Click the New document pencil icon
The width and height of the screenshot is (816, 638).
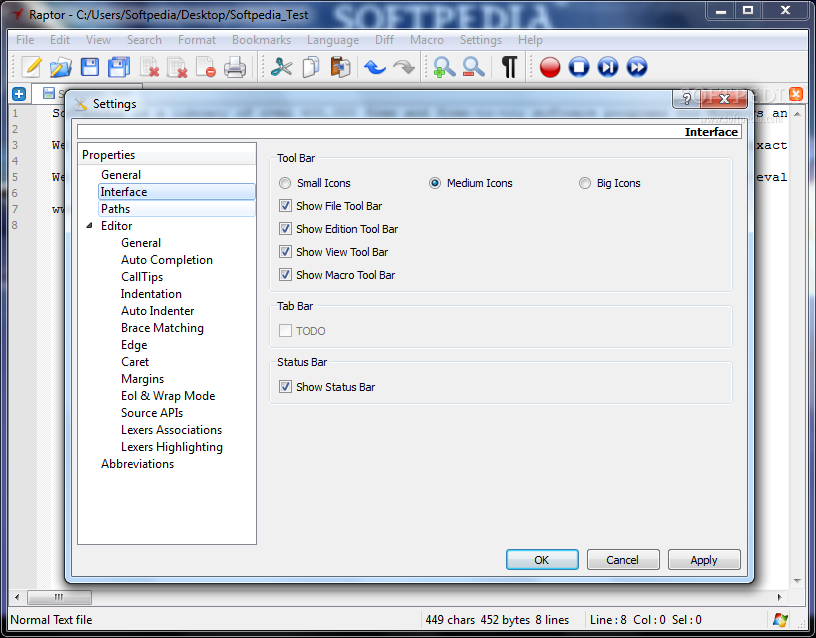tap(32, 67)
